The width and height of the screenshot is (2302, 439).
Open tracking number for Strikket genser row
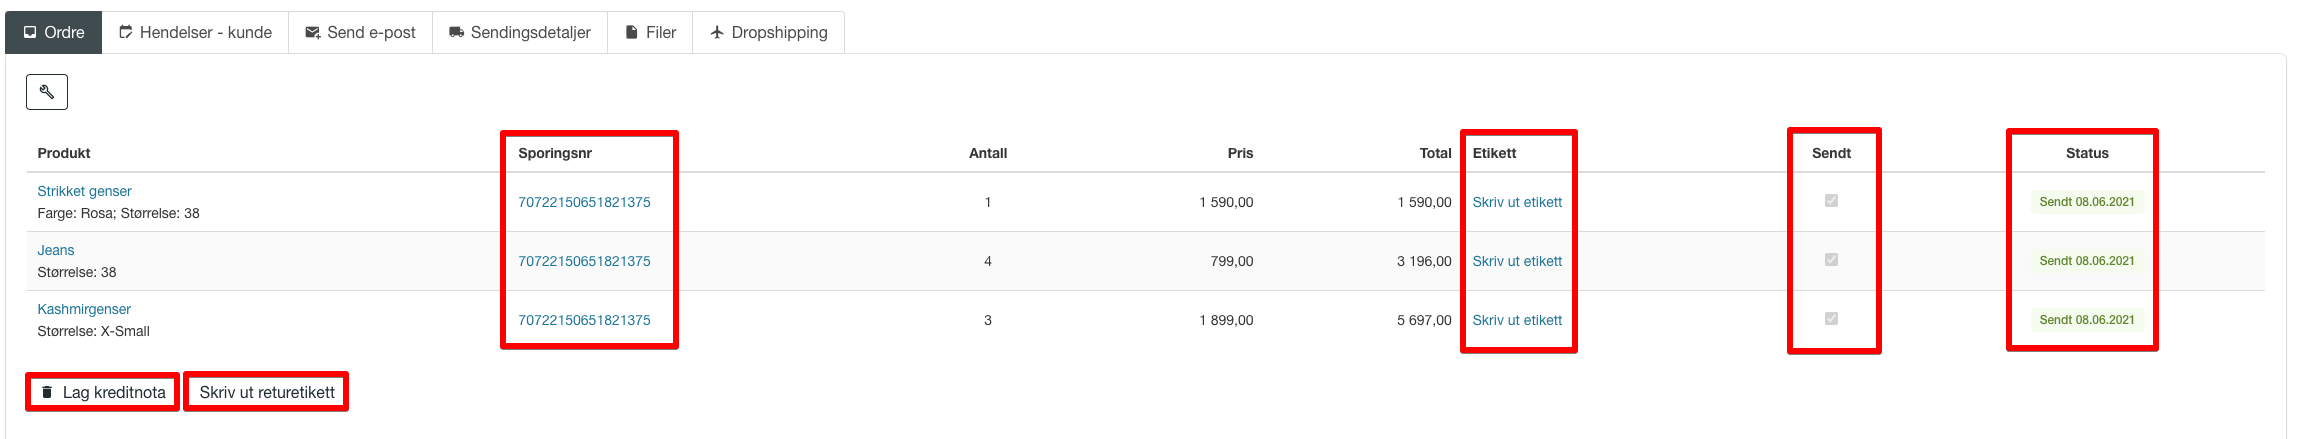point(584,202)
